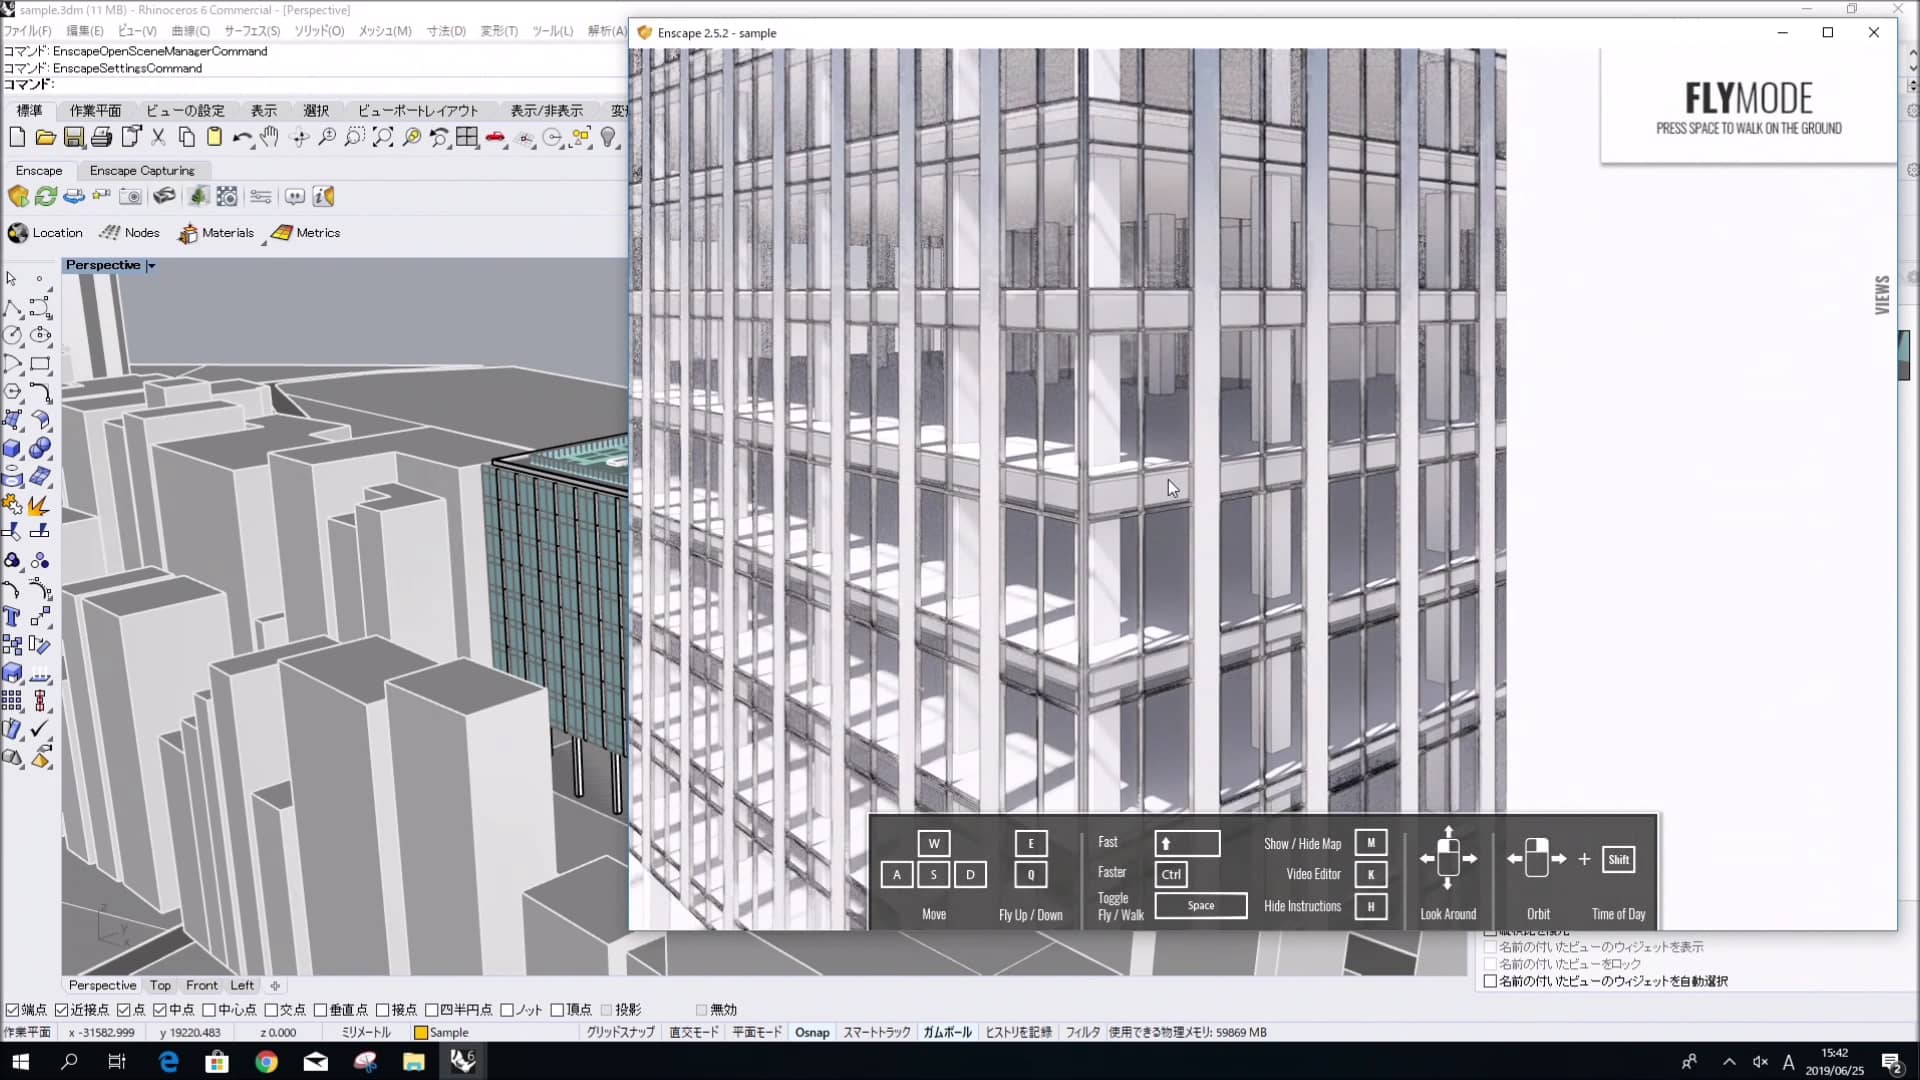1920x1080 pixels.
Task: Toggle the 端点 osnap checkbox
Action: click(12, 1010)
